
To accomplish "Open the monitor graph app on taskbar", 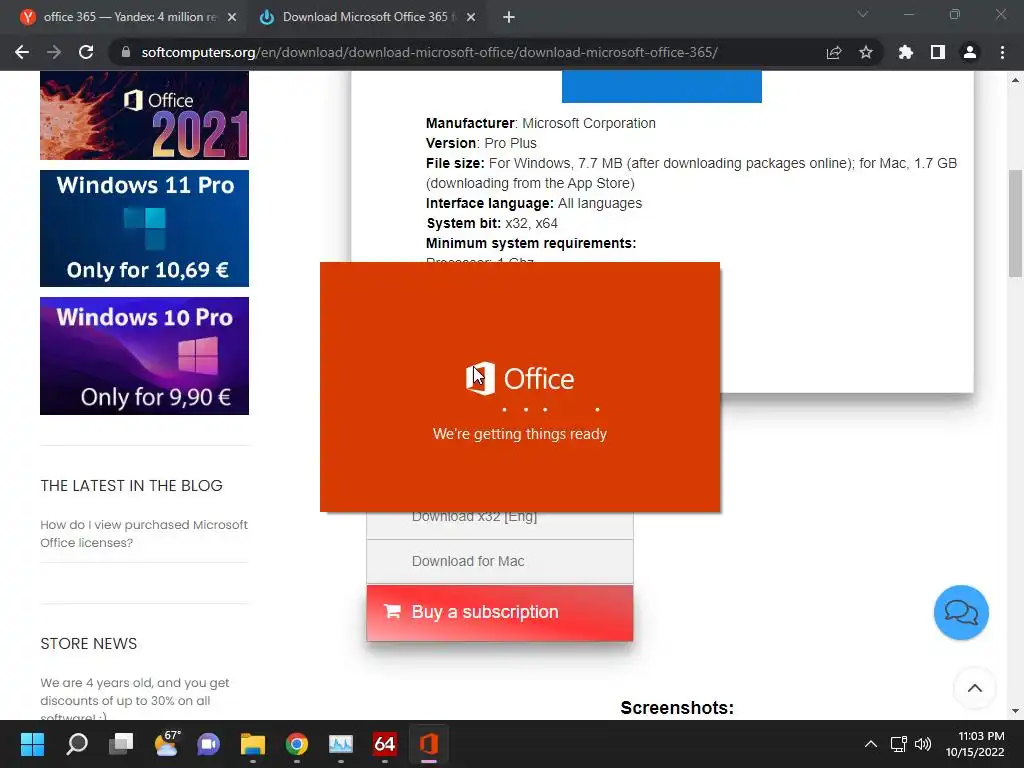I will point(341,744).
